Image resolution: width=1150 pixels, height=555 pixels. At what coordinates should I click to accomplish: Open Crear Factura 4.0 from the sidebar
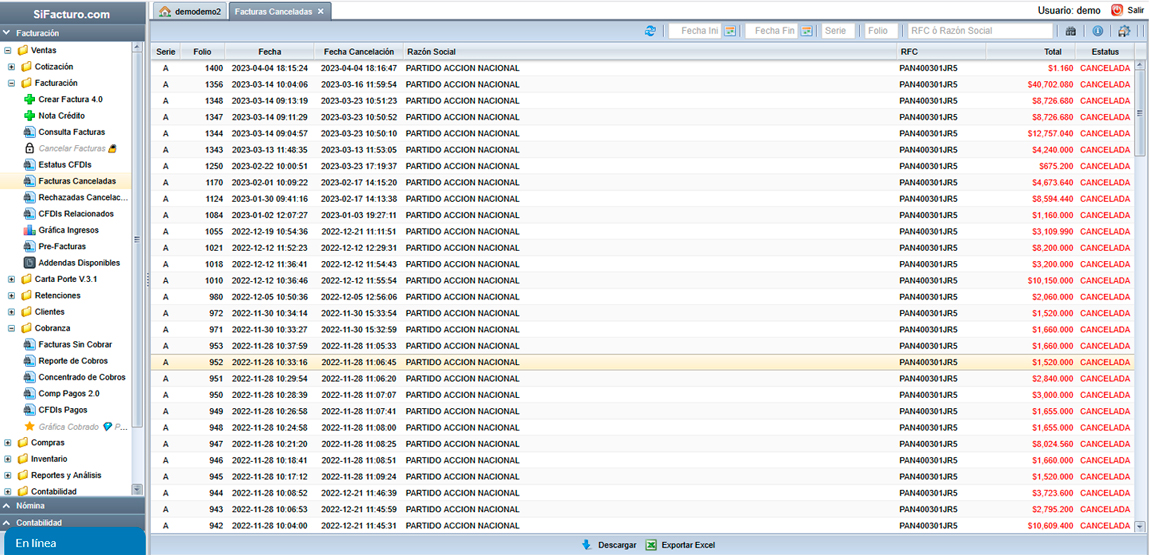tap(70, 100)
